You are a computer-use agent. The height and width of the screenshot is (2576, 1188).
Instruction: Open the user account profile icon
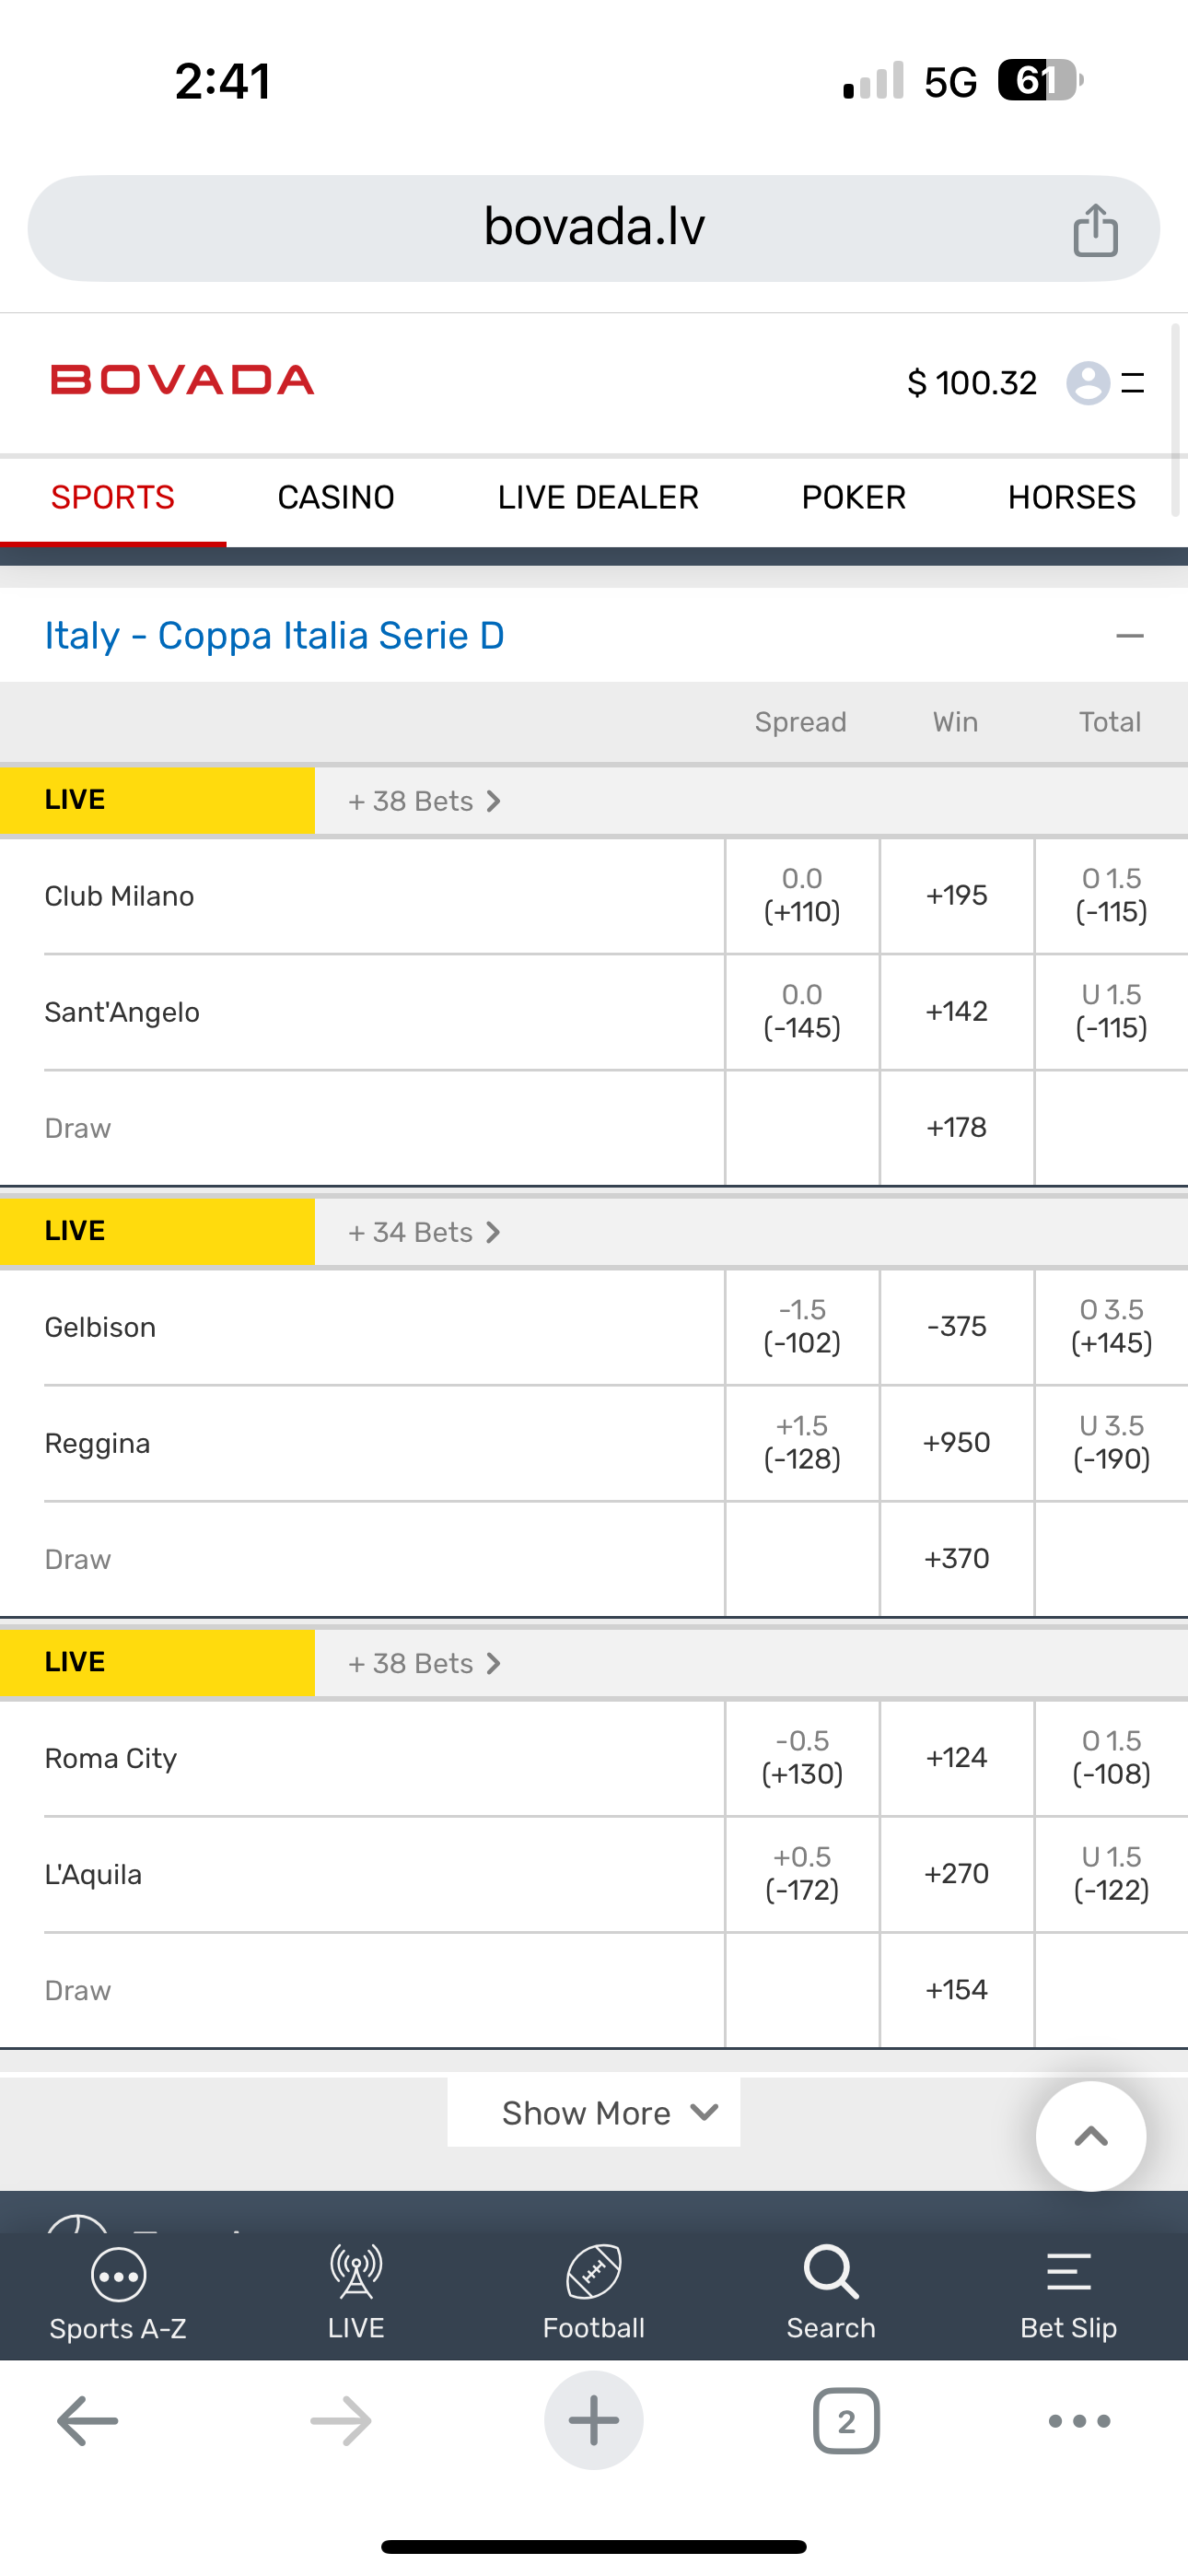tap(1088, 383)
